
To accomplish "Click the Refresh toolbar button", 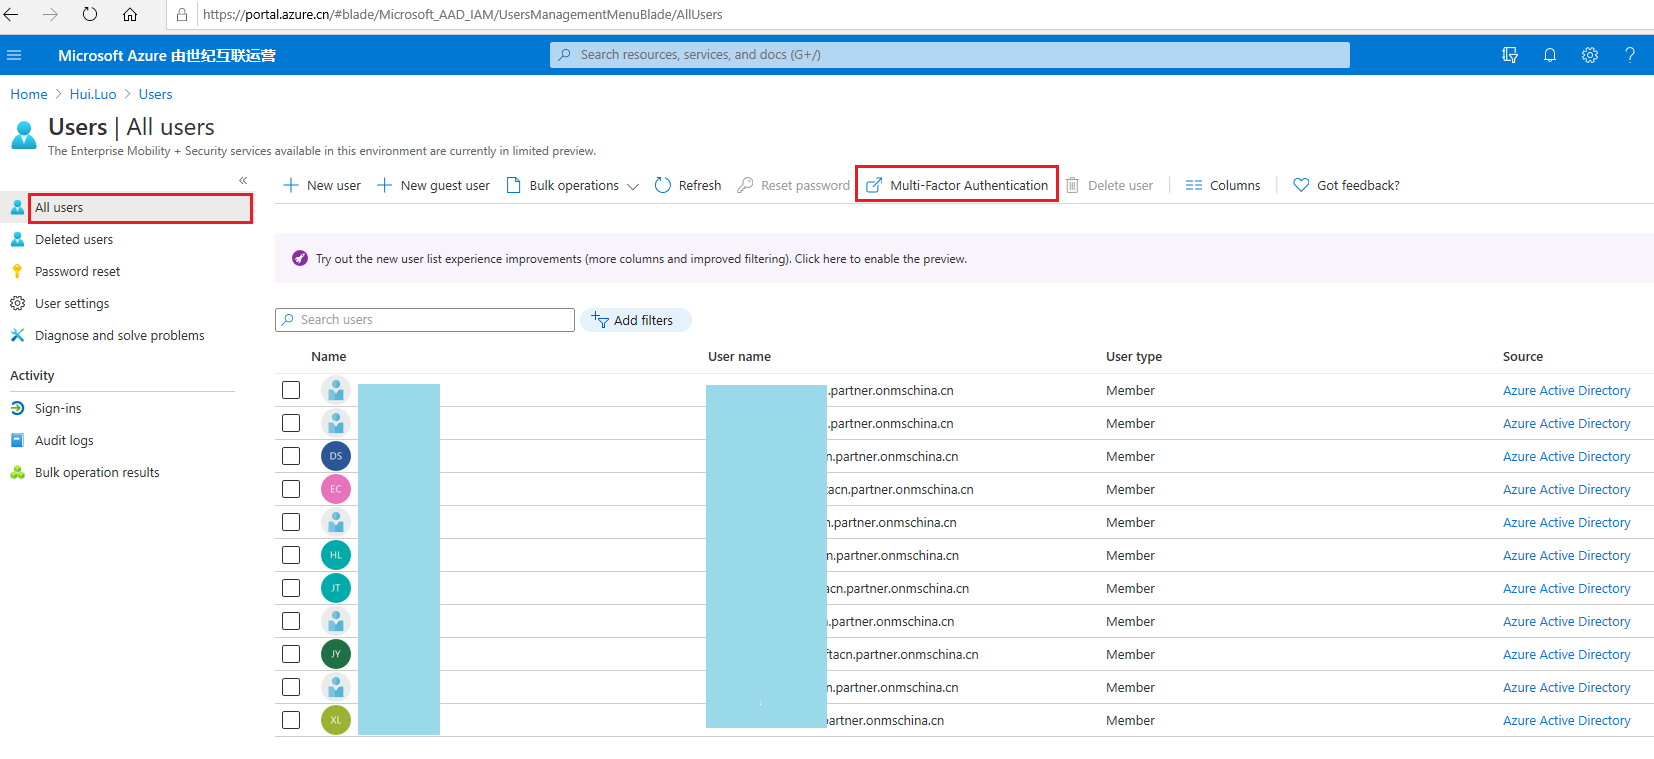I will 688,185.
